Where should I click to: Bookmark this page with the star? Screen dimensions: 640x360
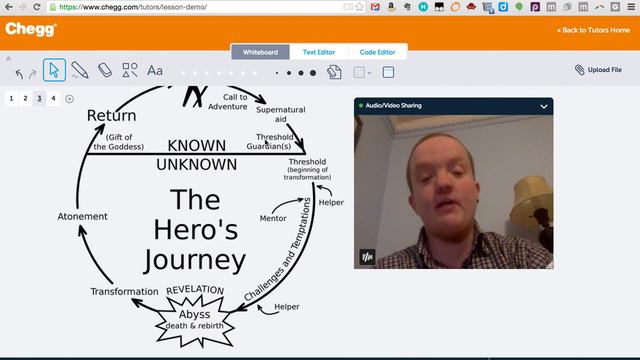pyautogui.click(x=359, y=7)
